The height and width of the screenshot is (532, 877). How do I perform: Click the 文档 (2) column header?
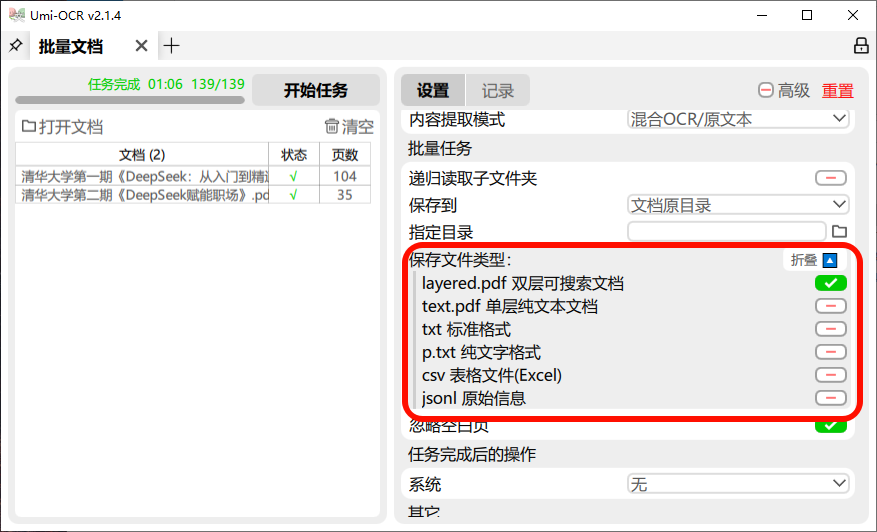click(x=142, y=155)
